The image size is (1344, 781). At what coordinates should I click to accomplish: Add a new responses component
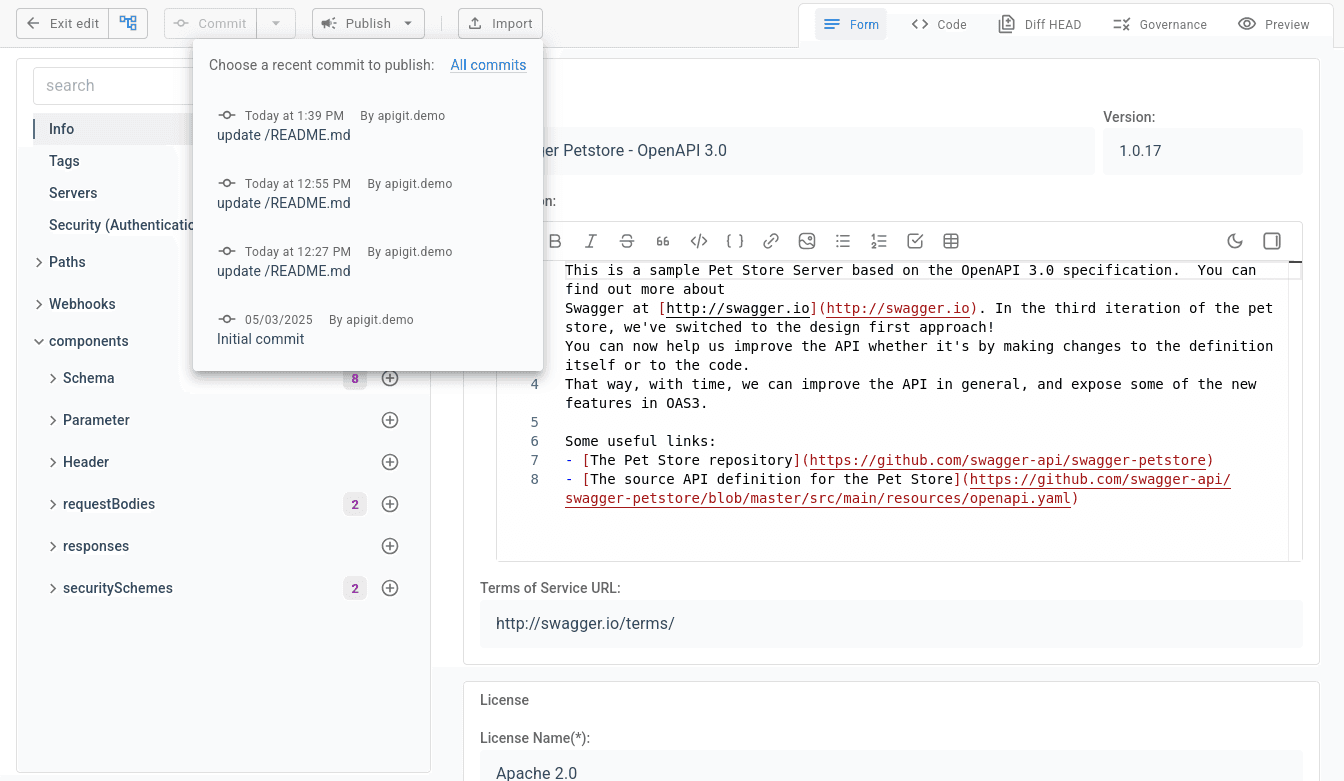[x=390, y=546]
